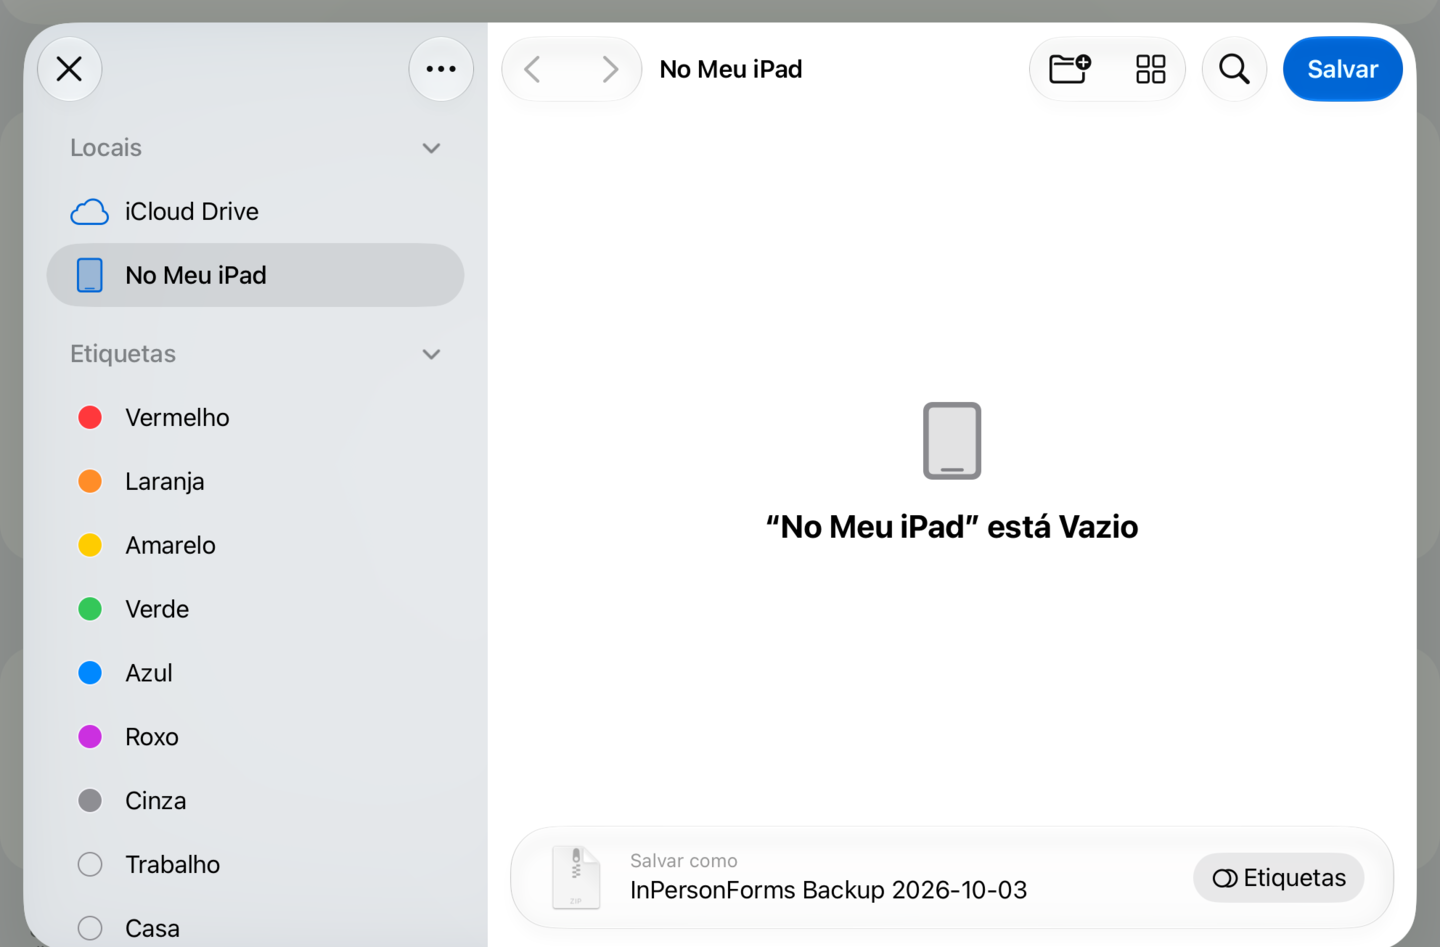
Task: Click the zip file thumbnail icon
Action: tap(576, 878)
